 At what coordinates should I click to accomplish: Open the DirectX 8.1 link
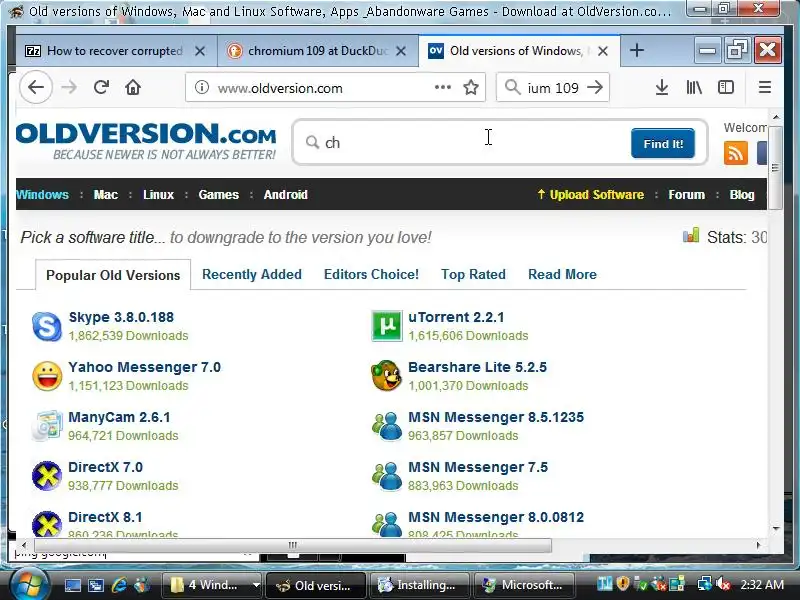pos(105,517)
